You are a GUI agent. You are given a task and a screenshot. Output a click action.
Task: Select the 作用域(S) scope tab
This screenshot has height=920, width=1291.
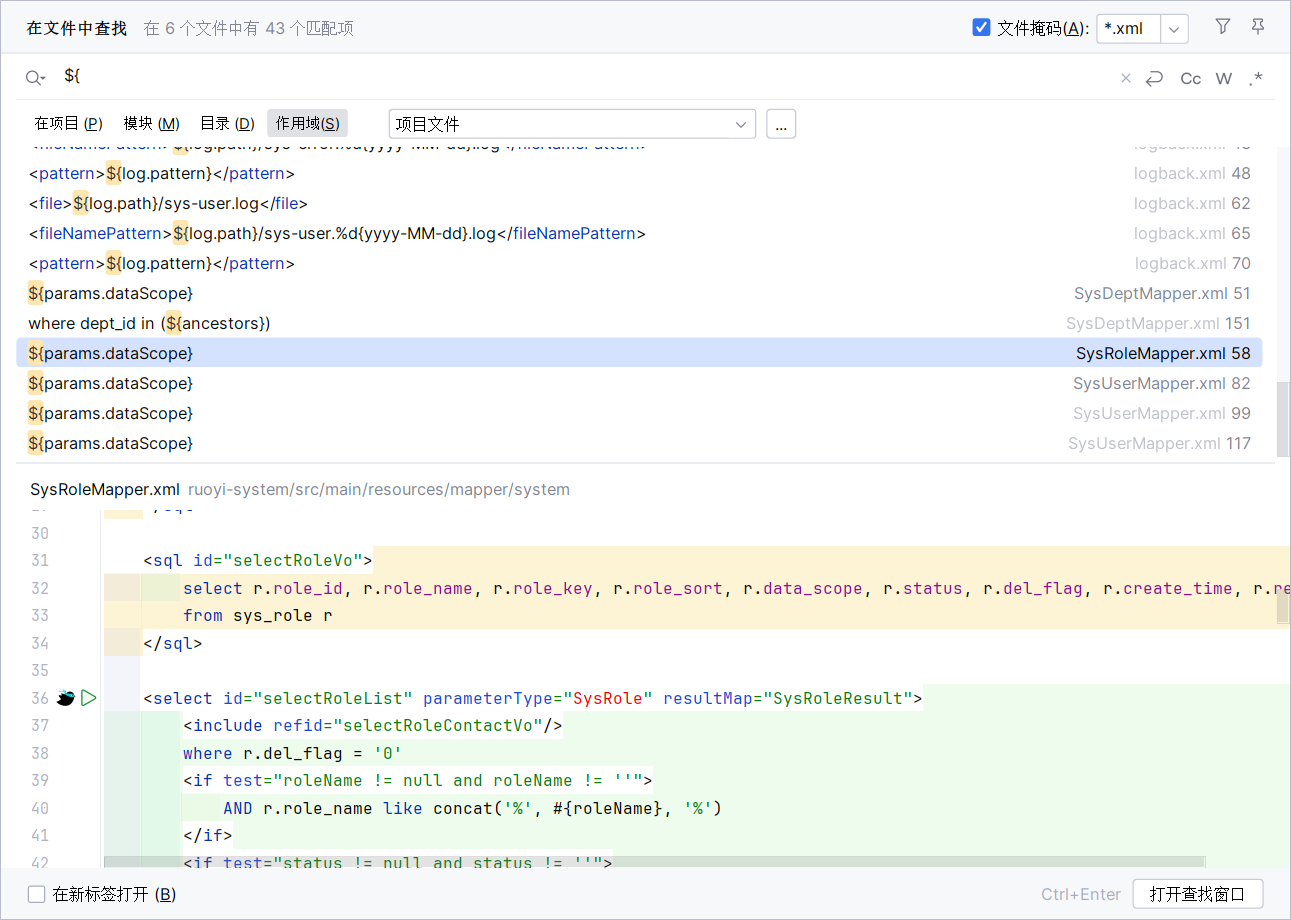(x=307, y=124)
